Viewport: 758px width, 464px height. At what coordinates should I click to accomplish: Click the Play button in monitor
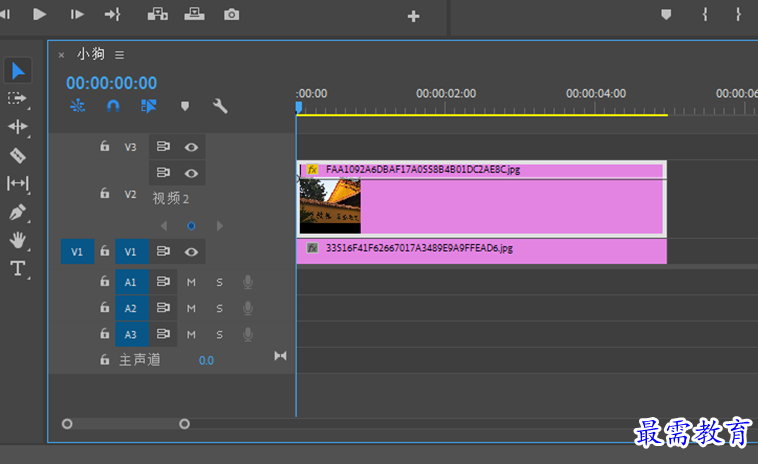click(39, 14)
